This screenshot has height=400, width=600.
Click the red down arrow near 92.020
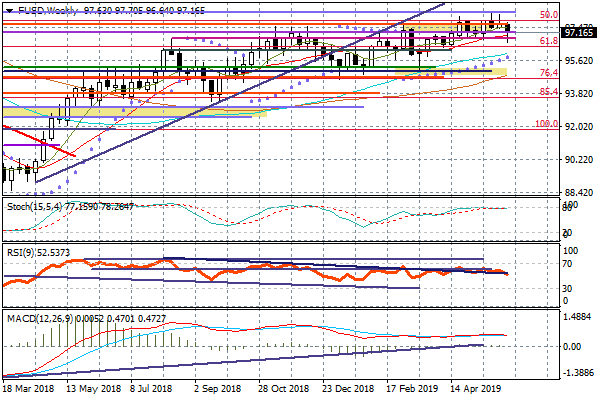pyautogui.click(x=40, y=143)
